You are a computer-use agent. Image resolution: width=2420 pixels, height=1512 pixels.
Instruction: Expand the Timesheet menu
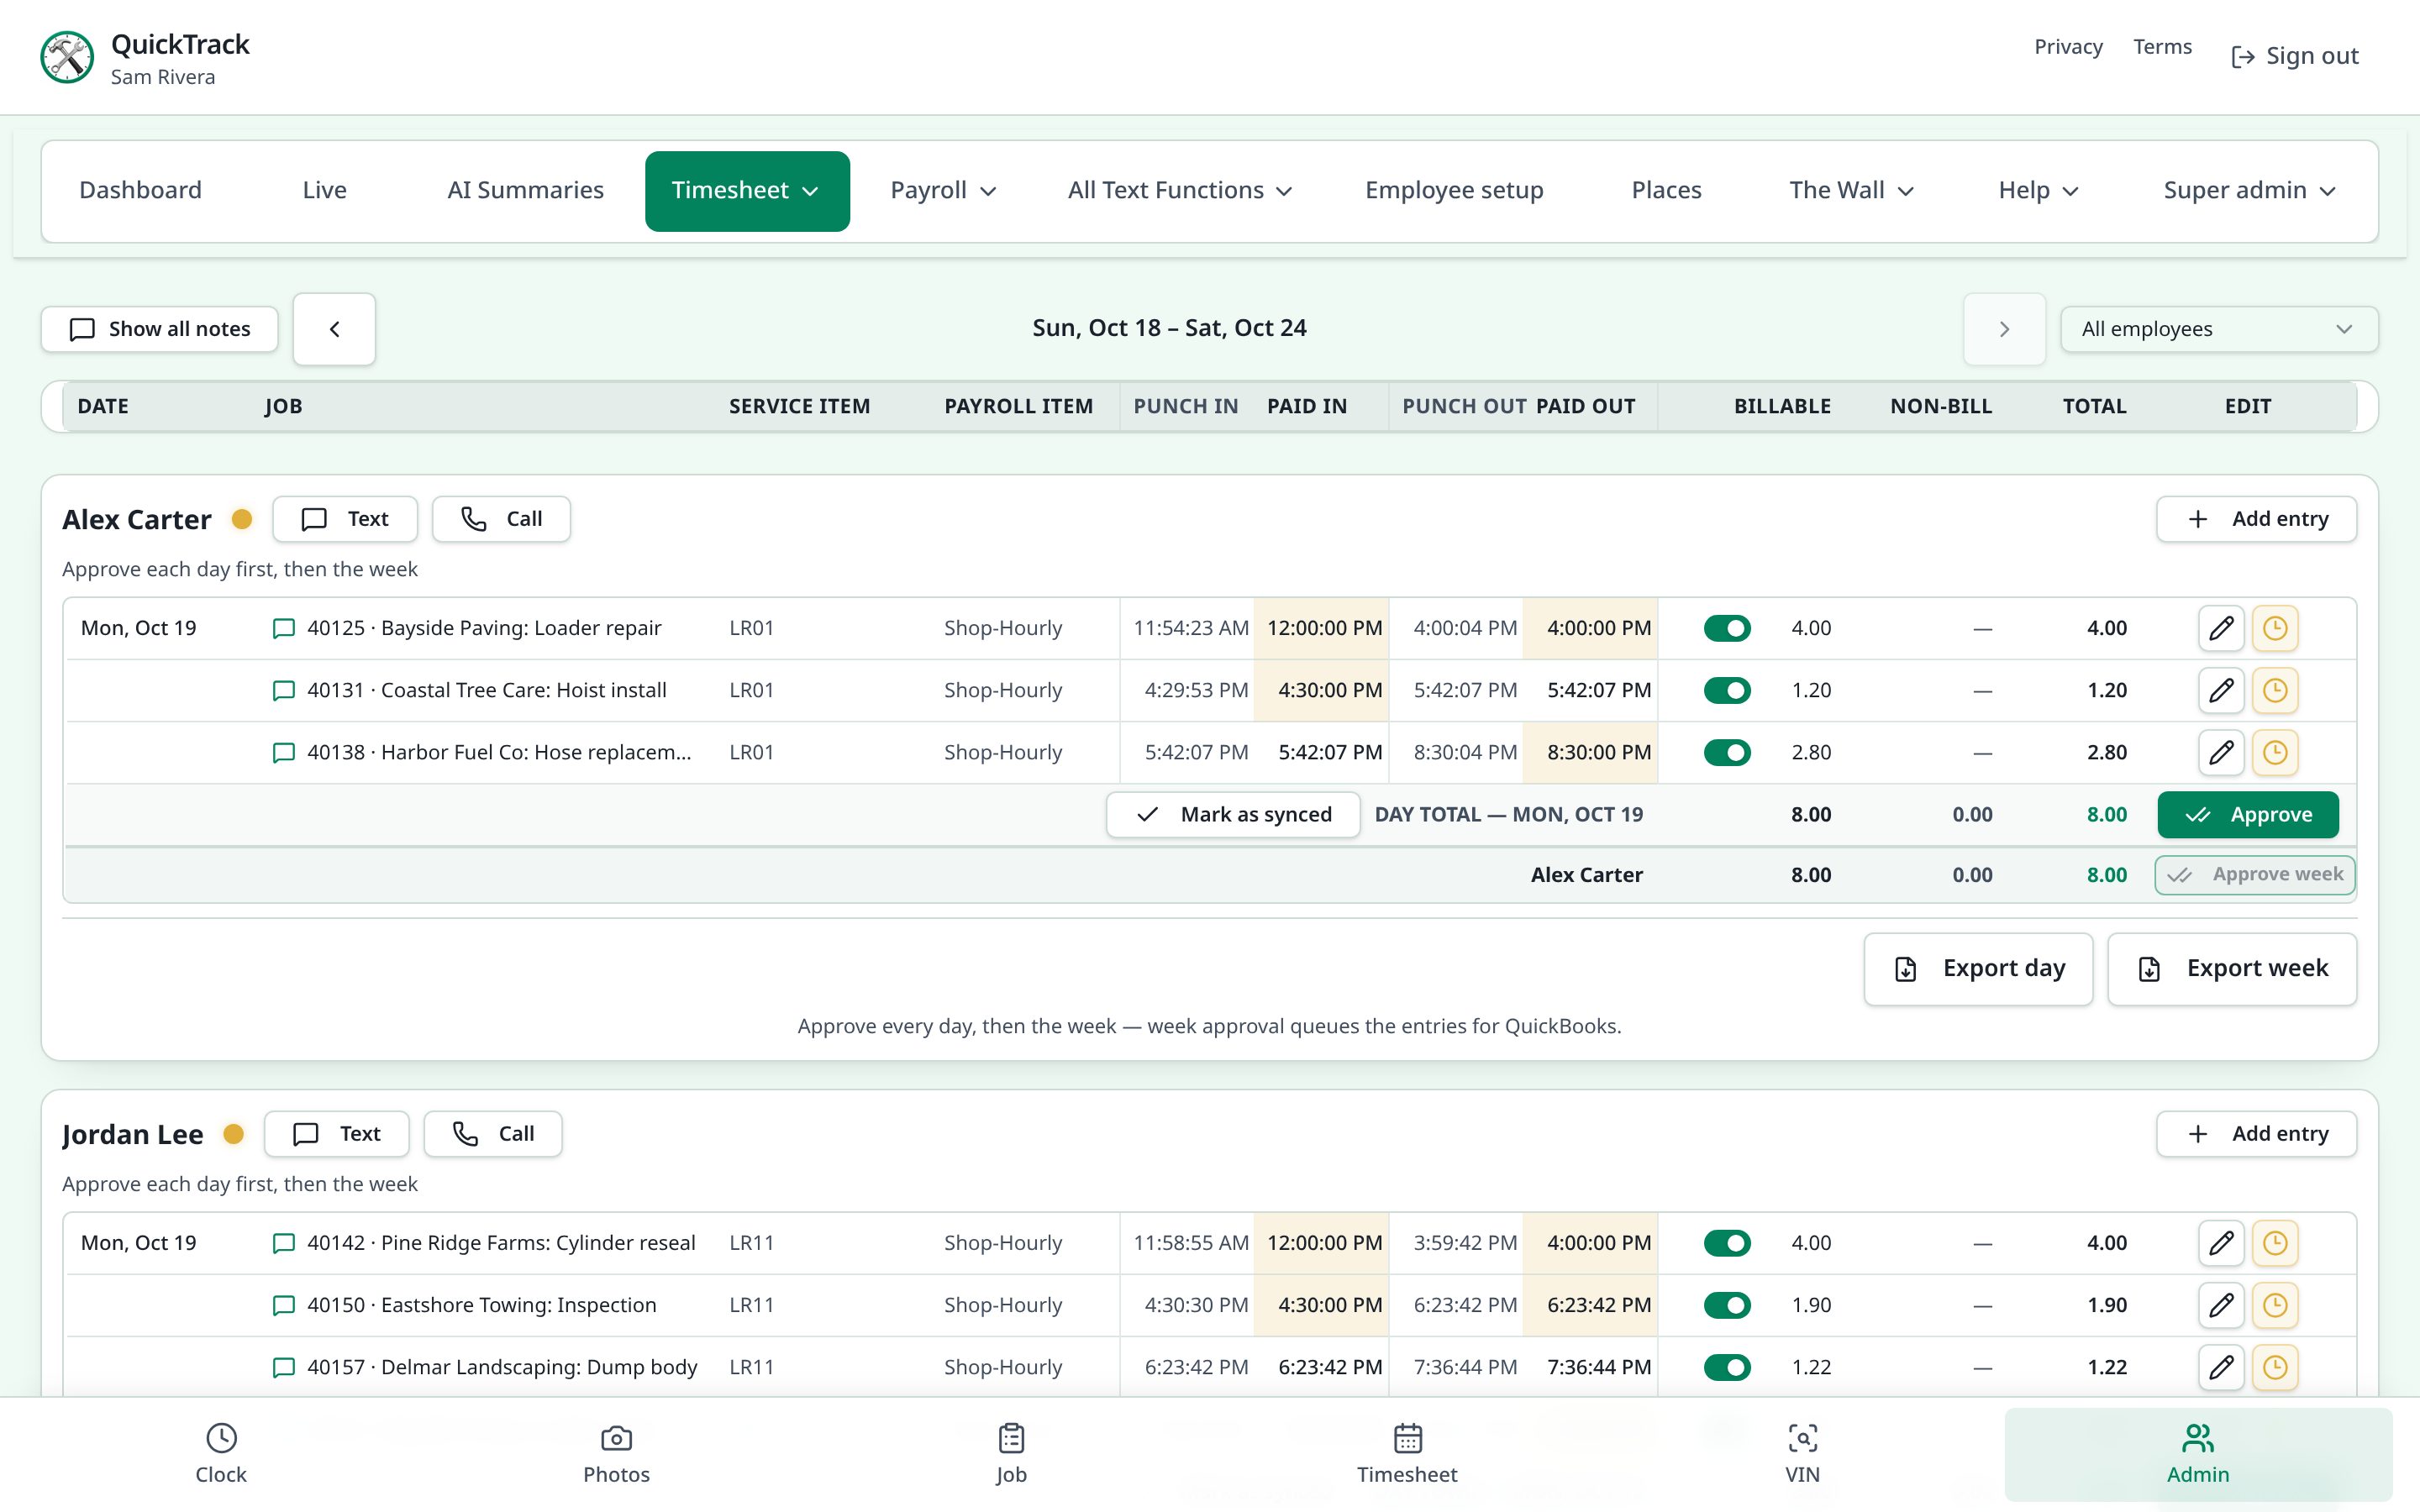747,191
